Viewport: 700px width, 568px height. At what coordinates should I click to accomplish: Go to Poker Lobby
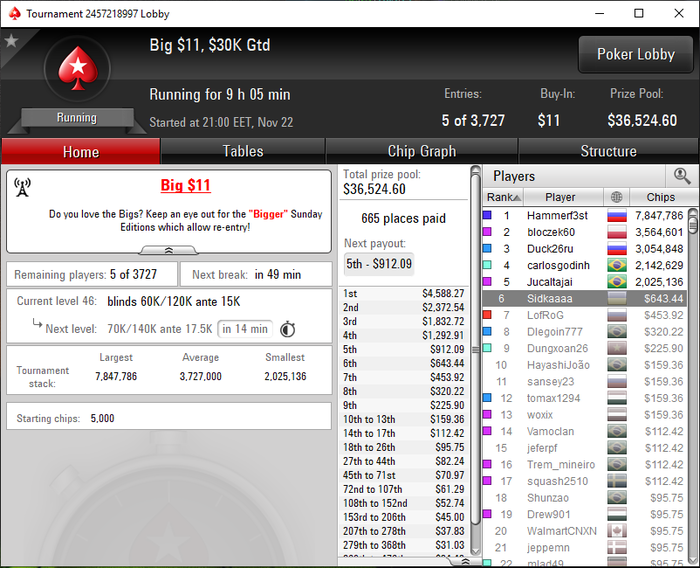[636, 54]
